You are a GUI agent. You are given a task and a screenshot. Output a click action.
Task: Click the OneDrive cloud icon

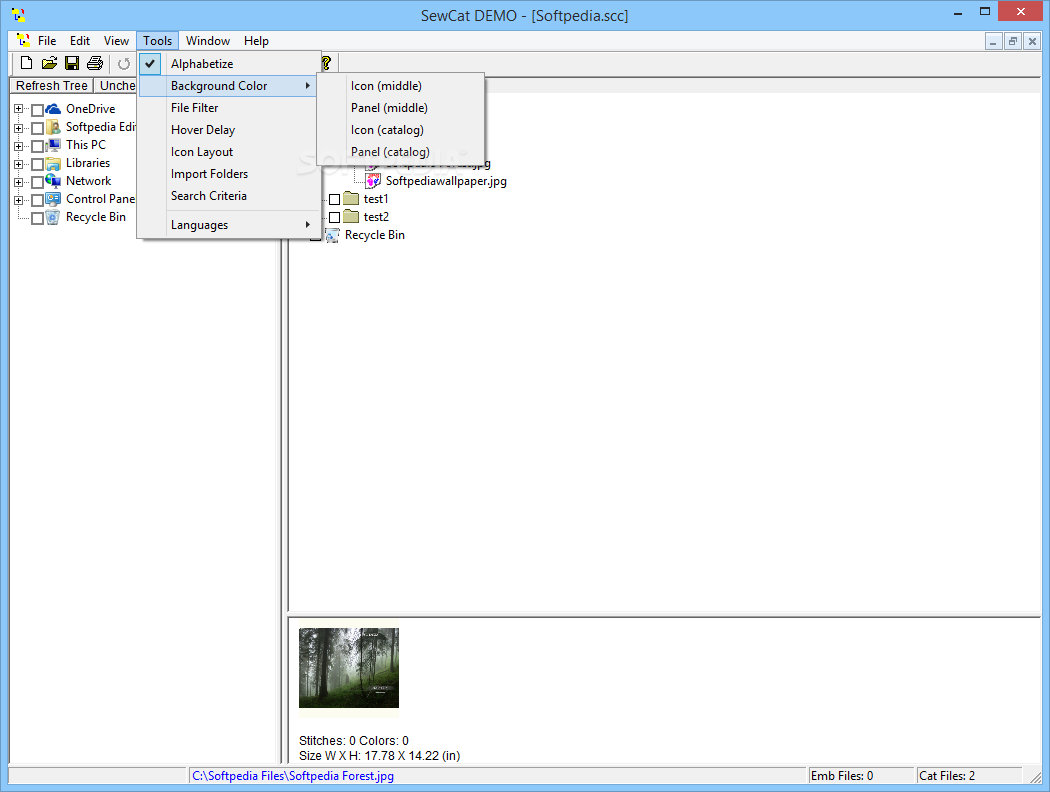(x=54, y=108)
